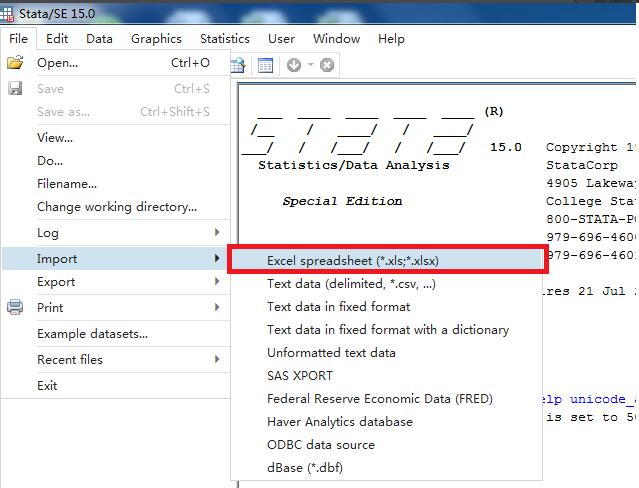This screenshot has width=639, height=488.
Task: Import Excel spreadsheet (*.xls;*.xlsx)
Action: point(386,261)
